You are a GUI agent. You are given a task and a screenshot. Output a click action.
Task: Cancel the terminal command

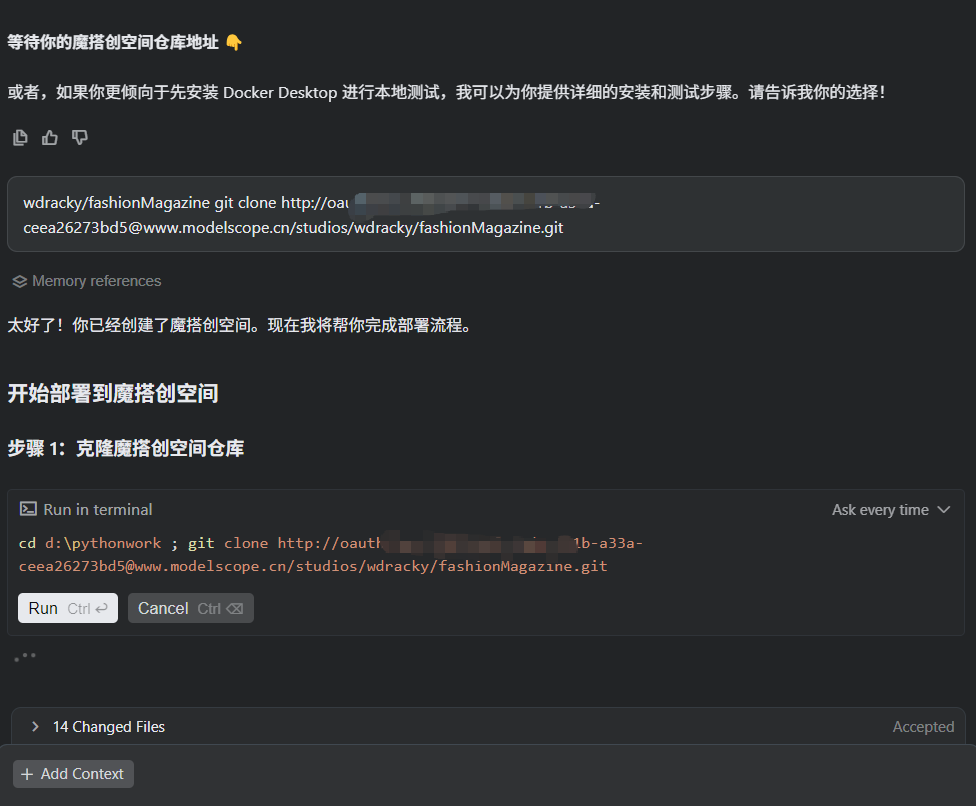click(190, 608)
